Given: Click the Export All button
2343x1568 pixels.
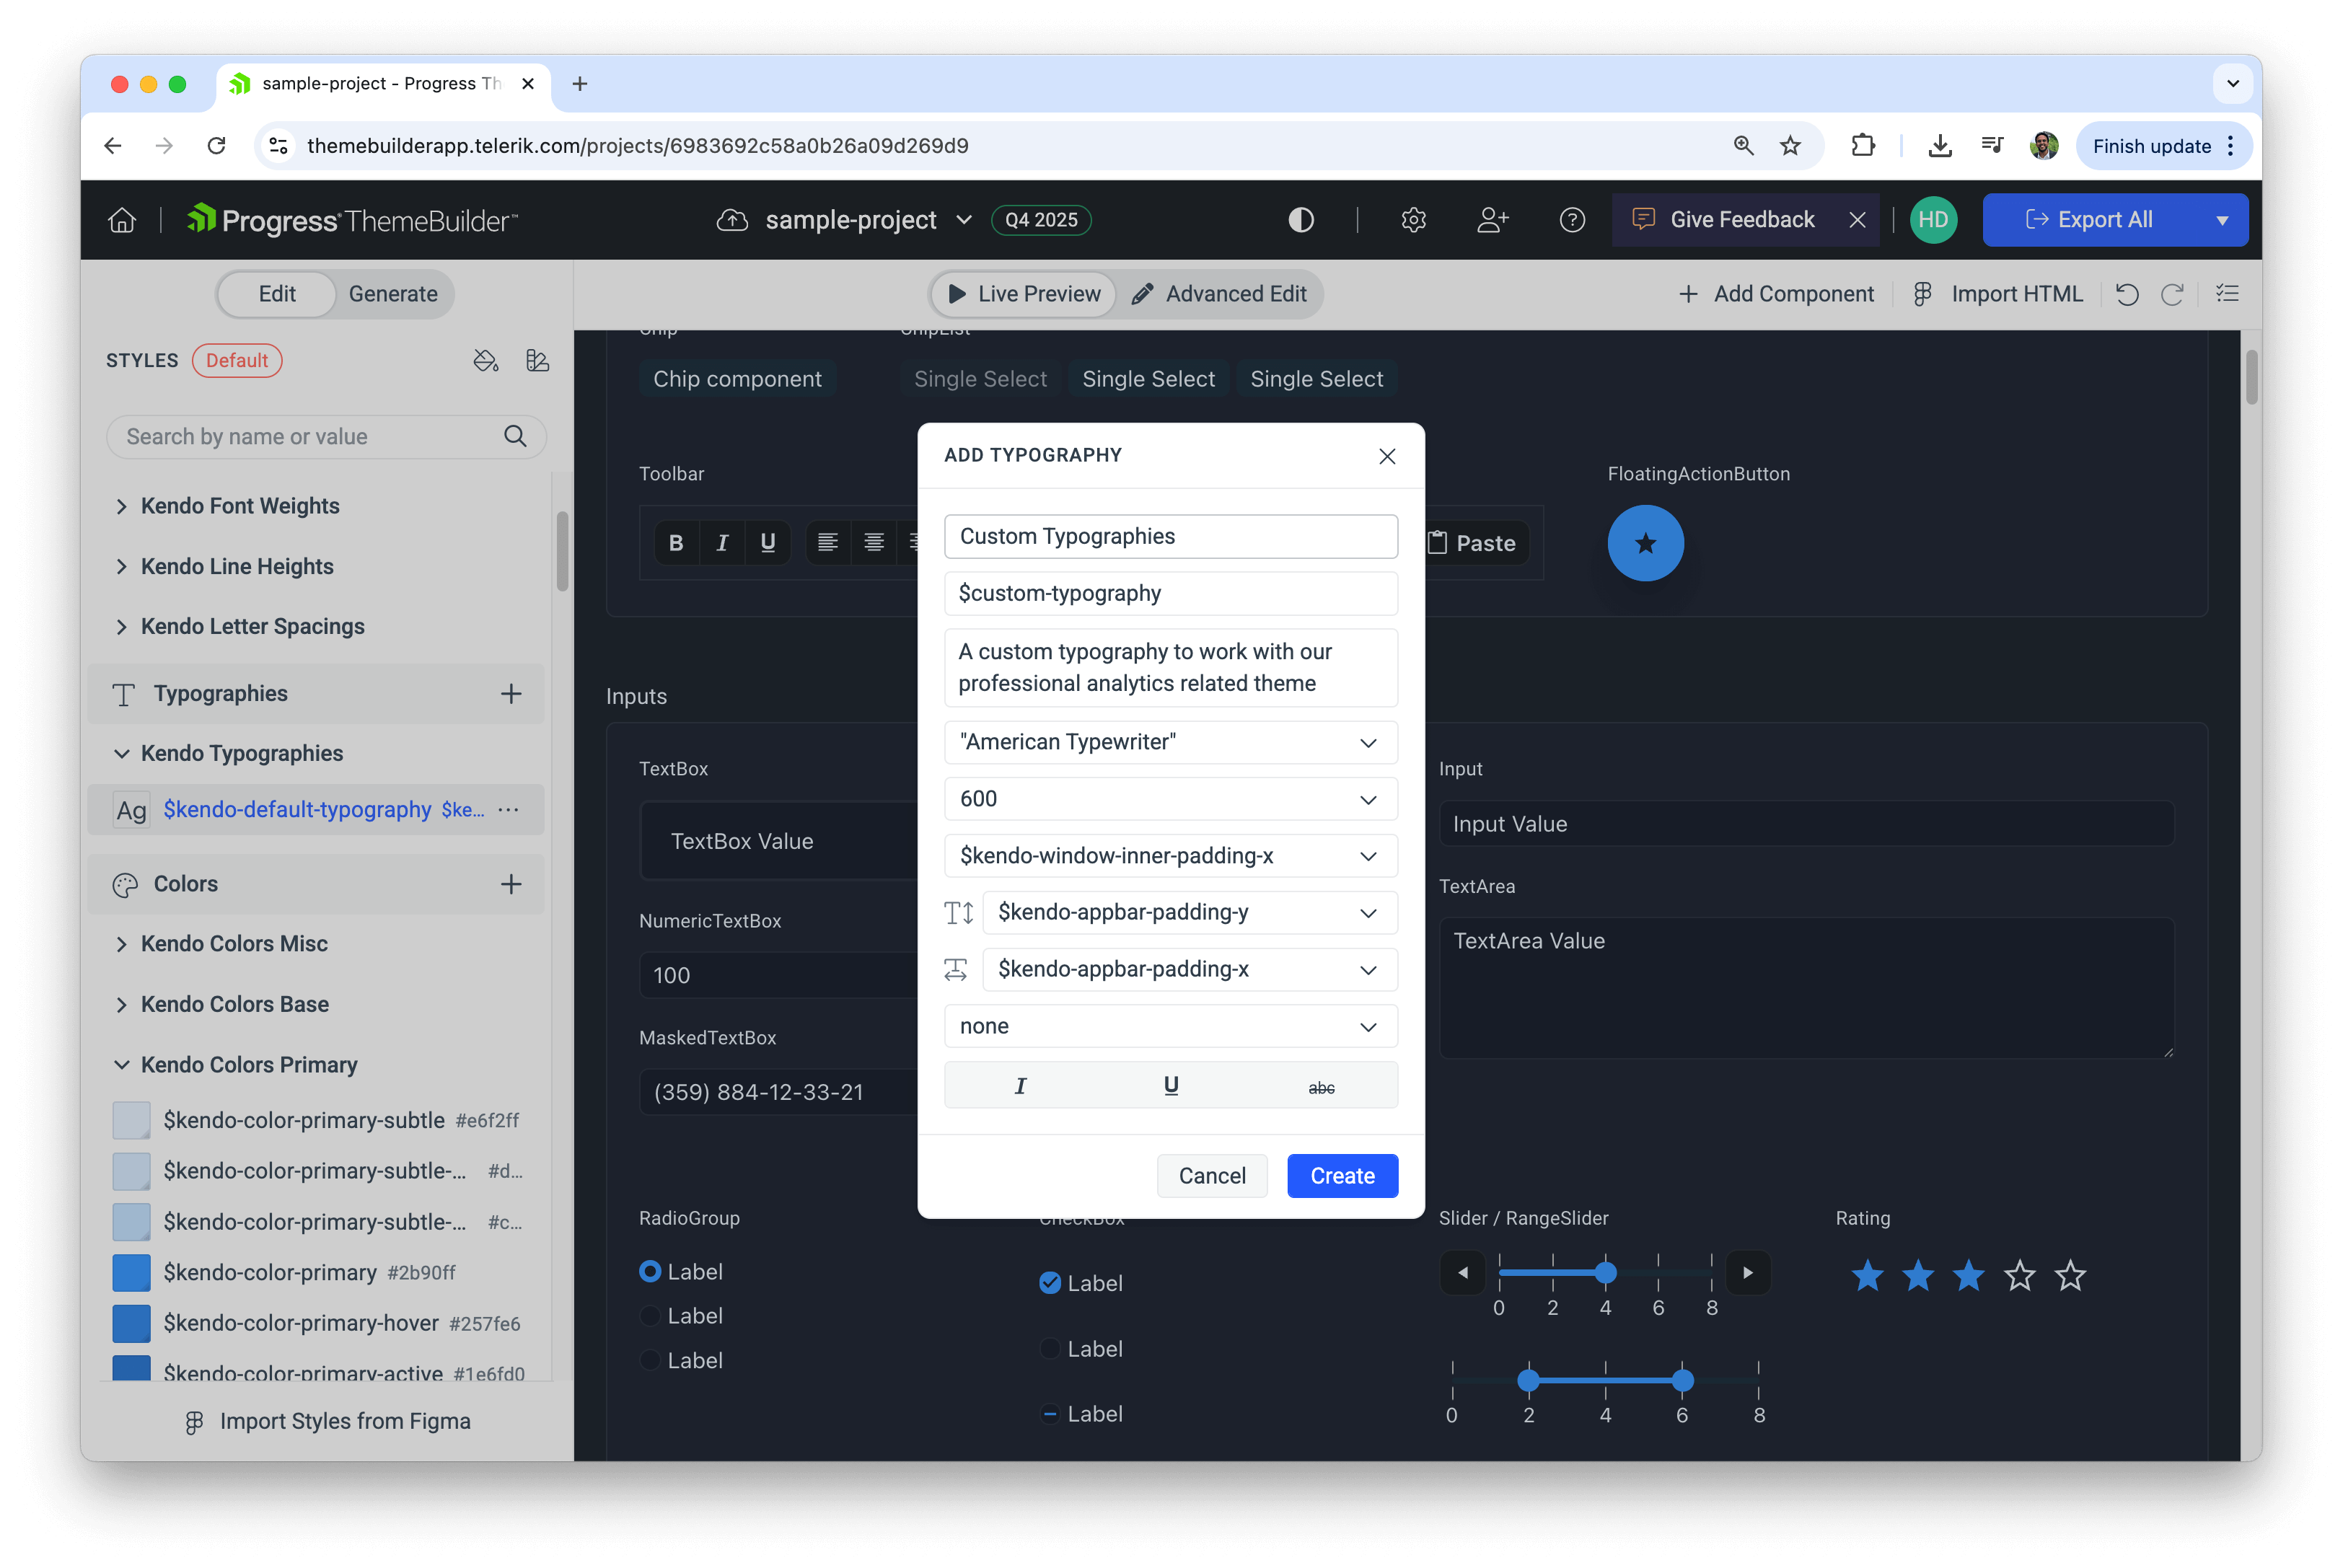Looking at the screenshot, I should (2089, 220).
